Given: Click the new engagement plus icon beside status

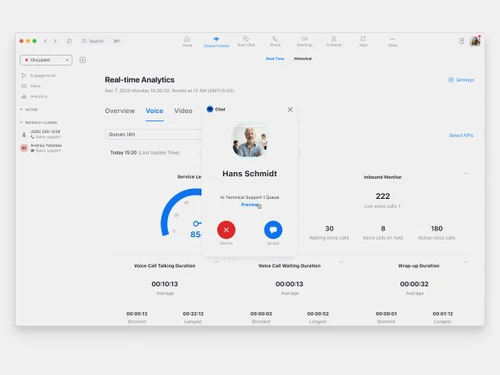Looking at the screenshot, I should tap(83, 60).
